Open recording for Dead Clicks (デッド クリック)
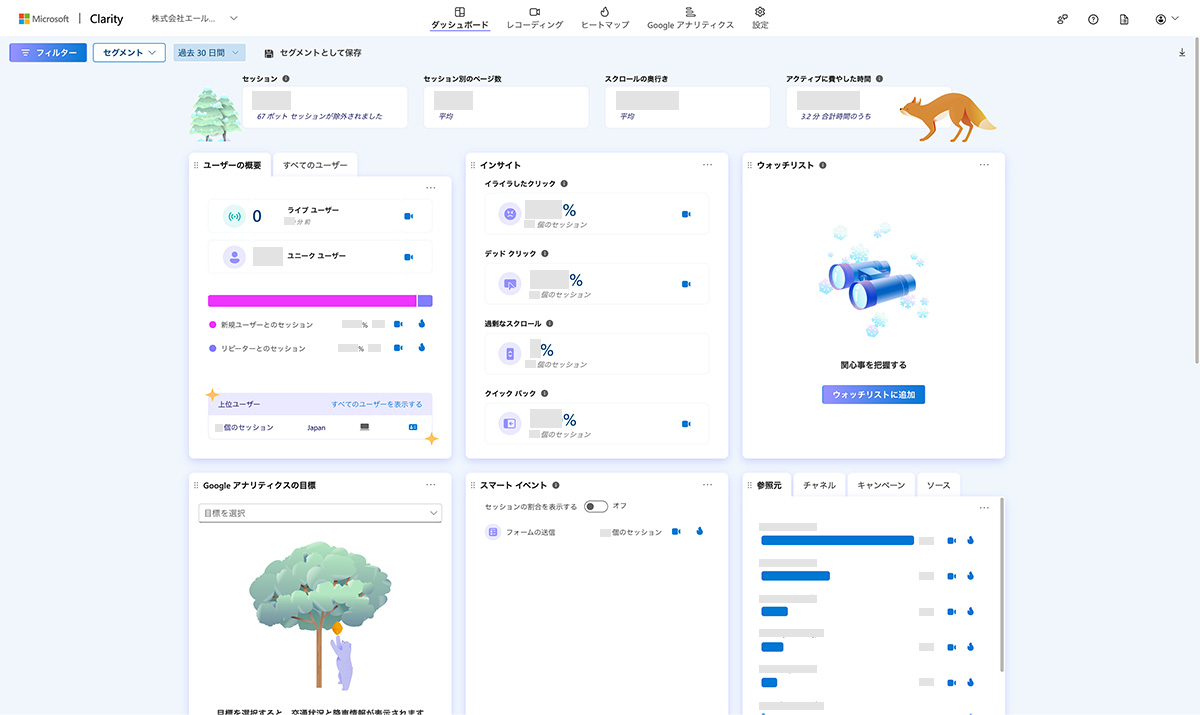 tap(686, 284)
